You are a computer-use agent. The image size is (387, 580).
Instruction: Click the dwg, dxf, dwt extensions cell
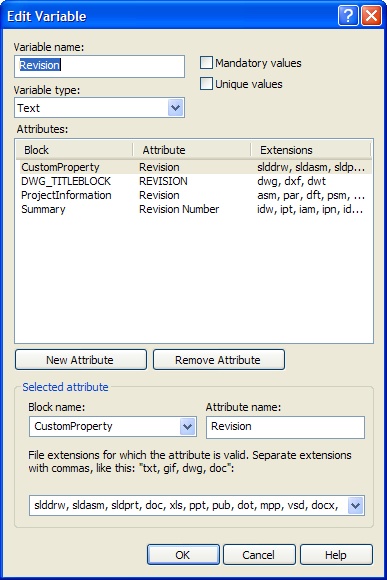pyautogui.click(x=292, y=181)
